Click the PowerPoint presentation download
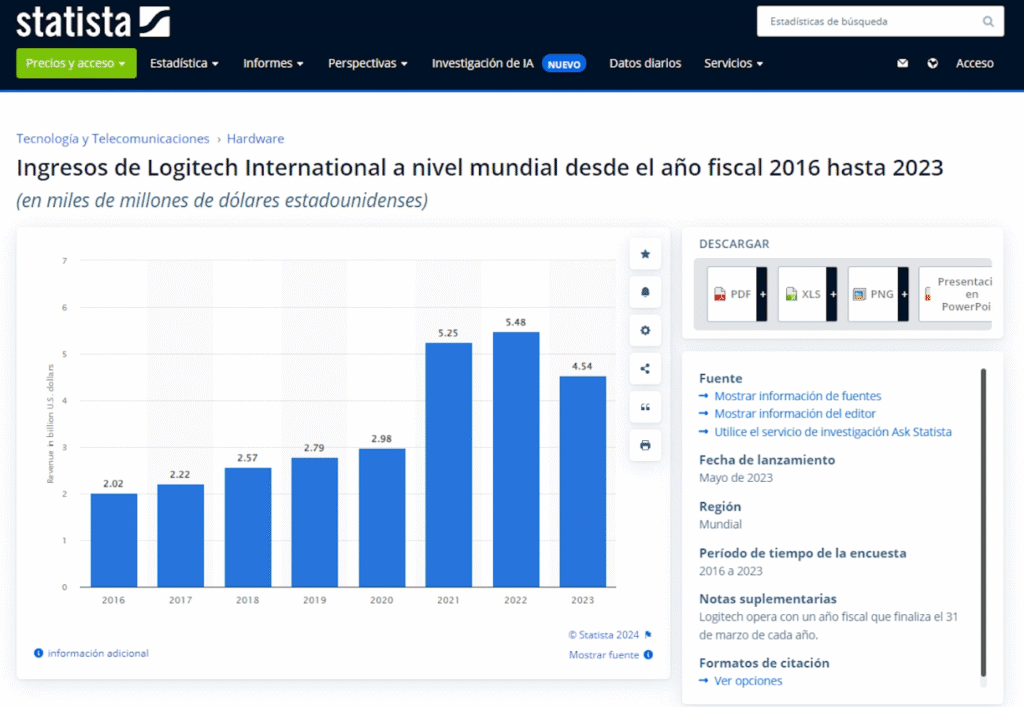1024x707 pixels. (956, 294)
